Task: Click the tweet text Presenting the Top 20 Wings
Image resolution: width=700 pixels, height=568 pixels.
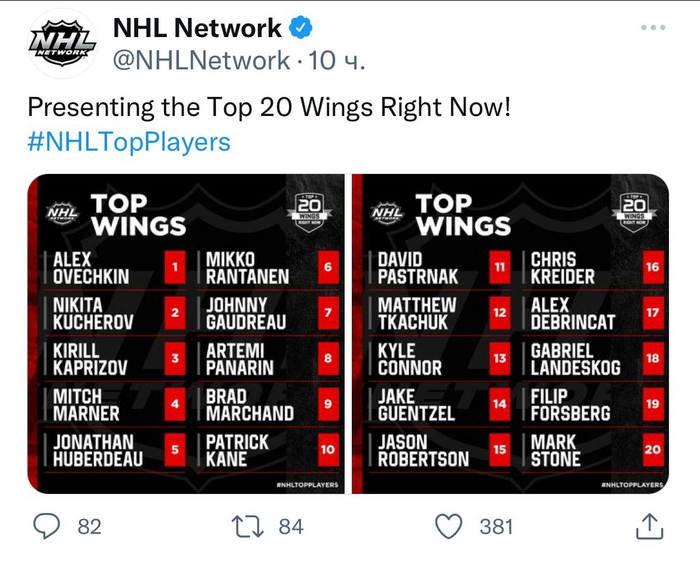Action: (x=269, y=107)
